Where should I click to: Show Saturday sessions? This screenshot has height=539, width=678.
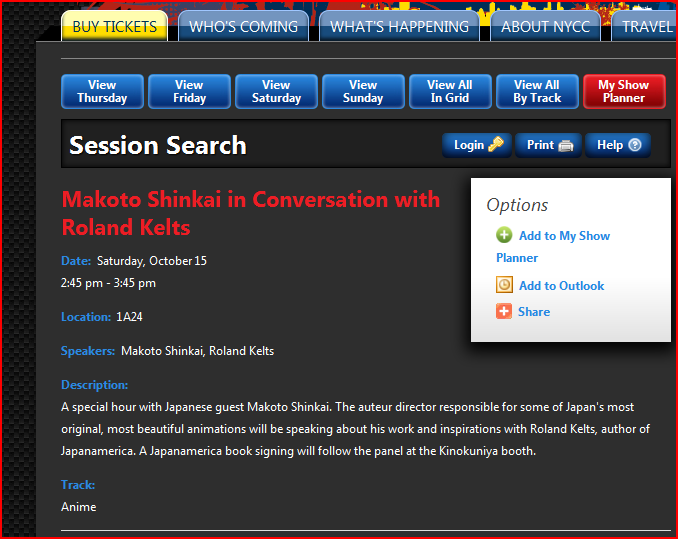[x=276, y=92]
